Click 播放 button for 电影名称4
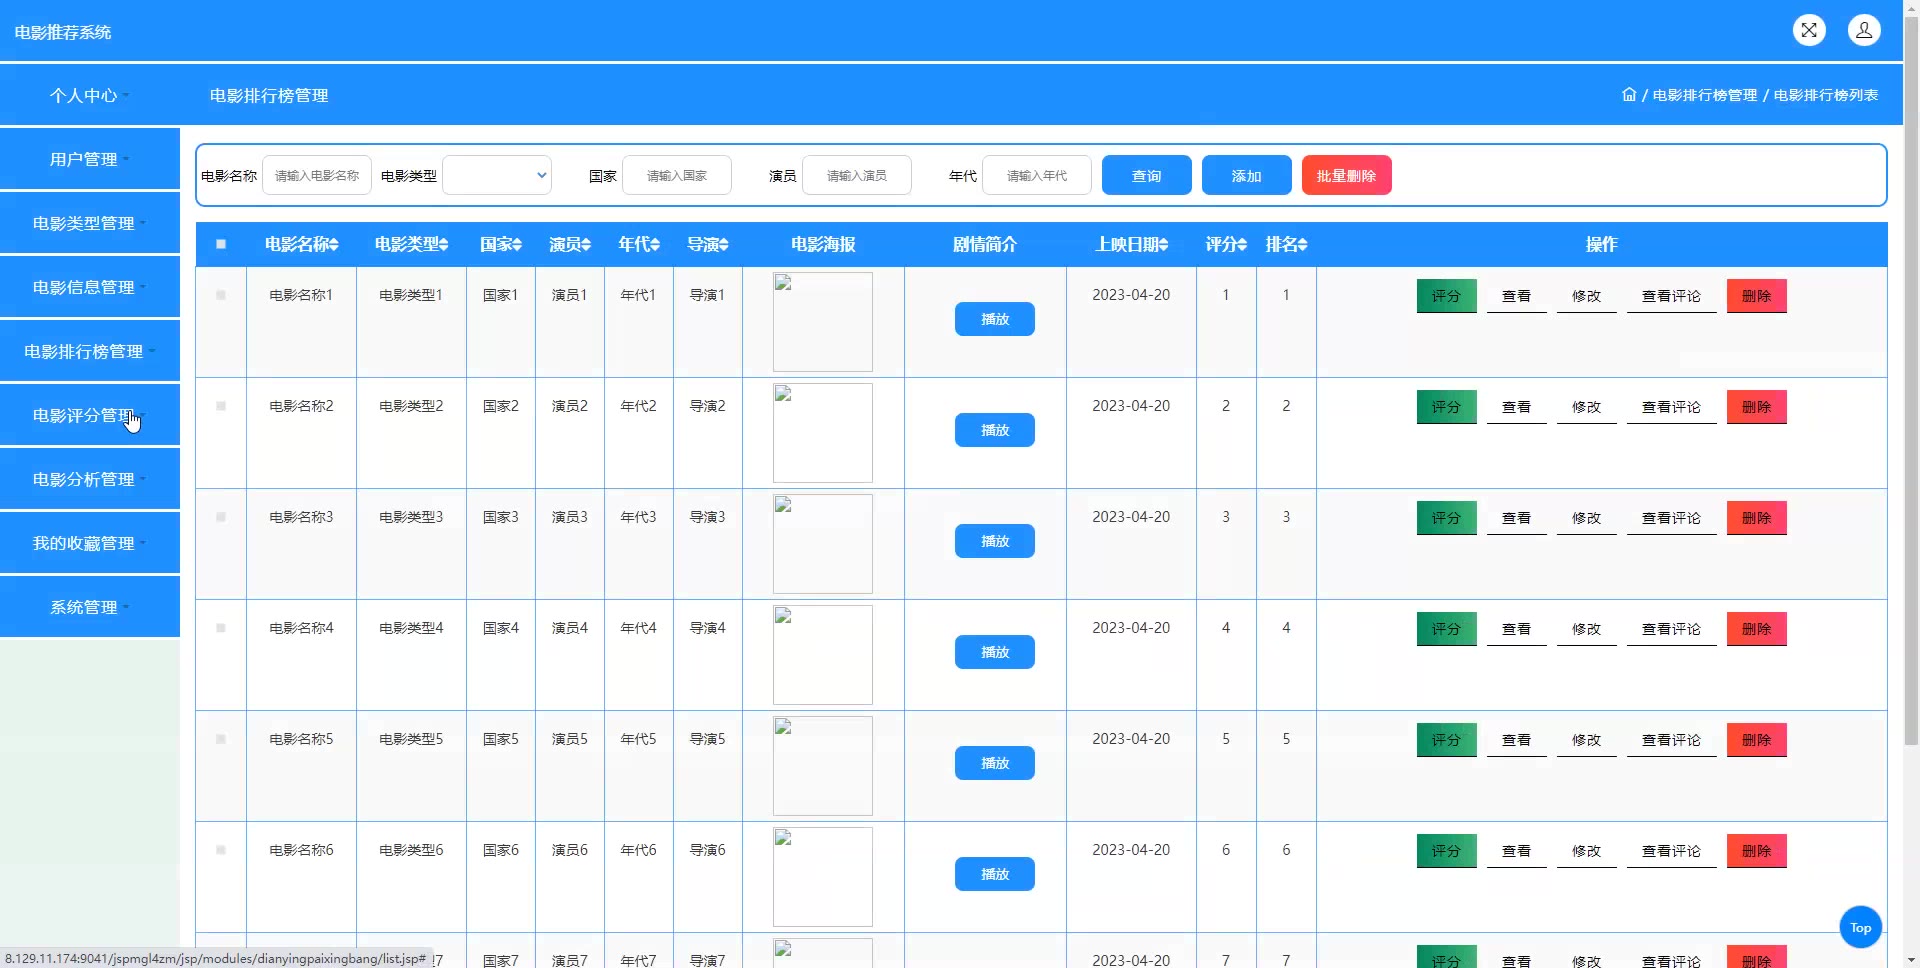 [995, 652]
